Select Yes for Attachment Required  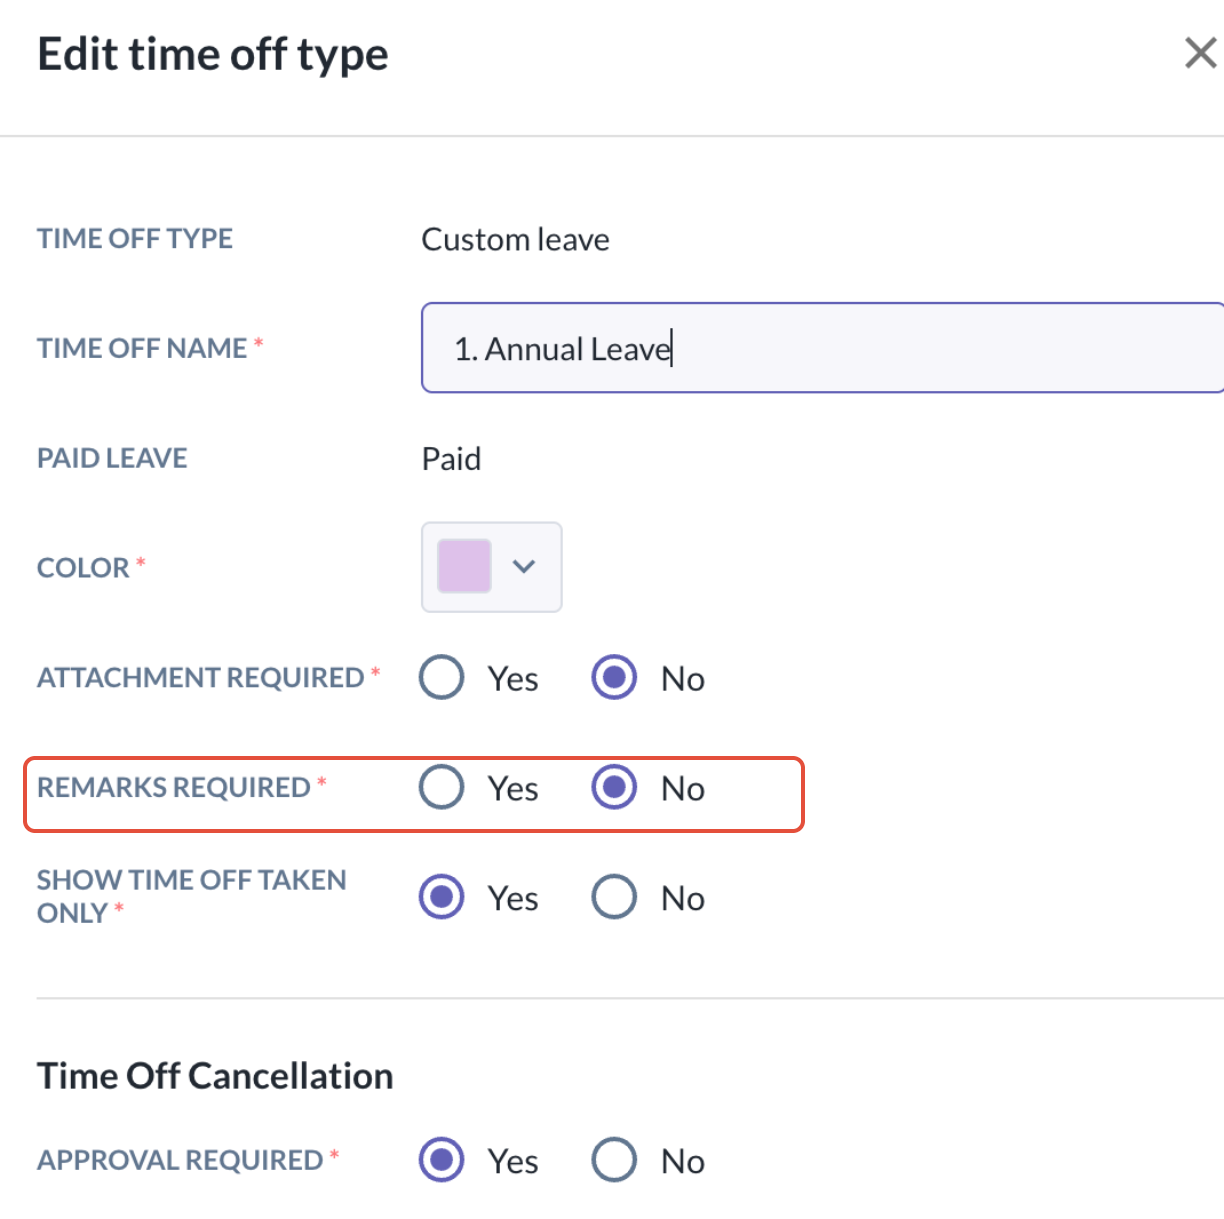(442, 677)
